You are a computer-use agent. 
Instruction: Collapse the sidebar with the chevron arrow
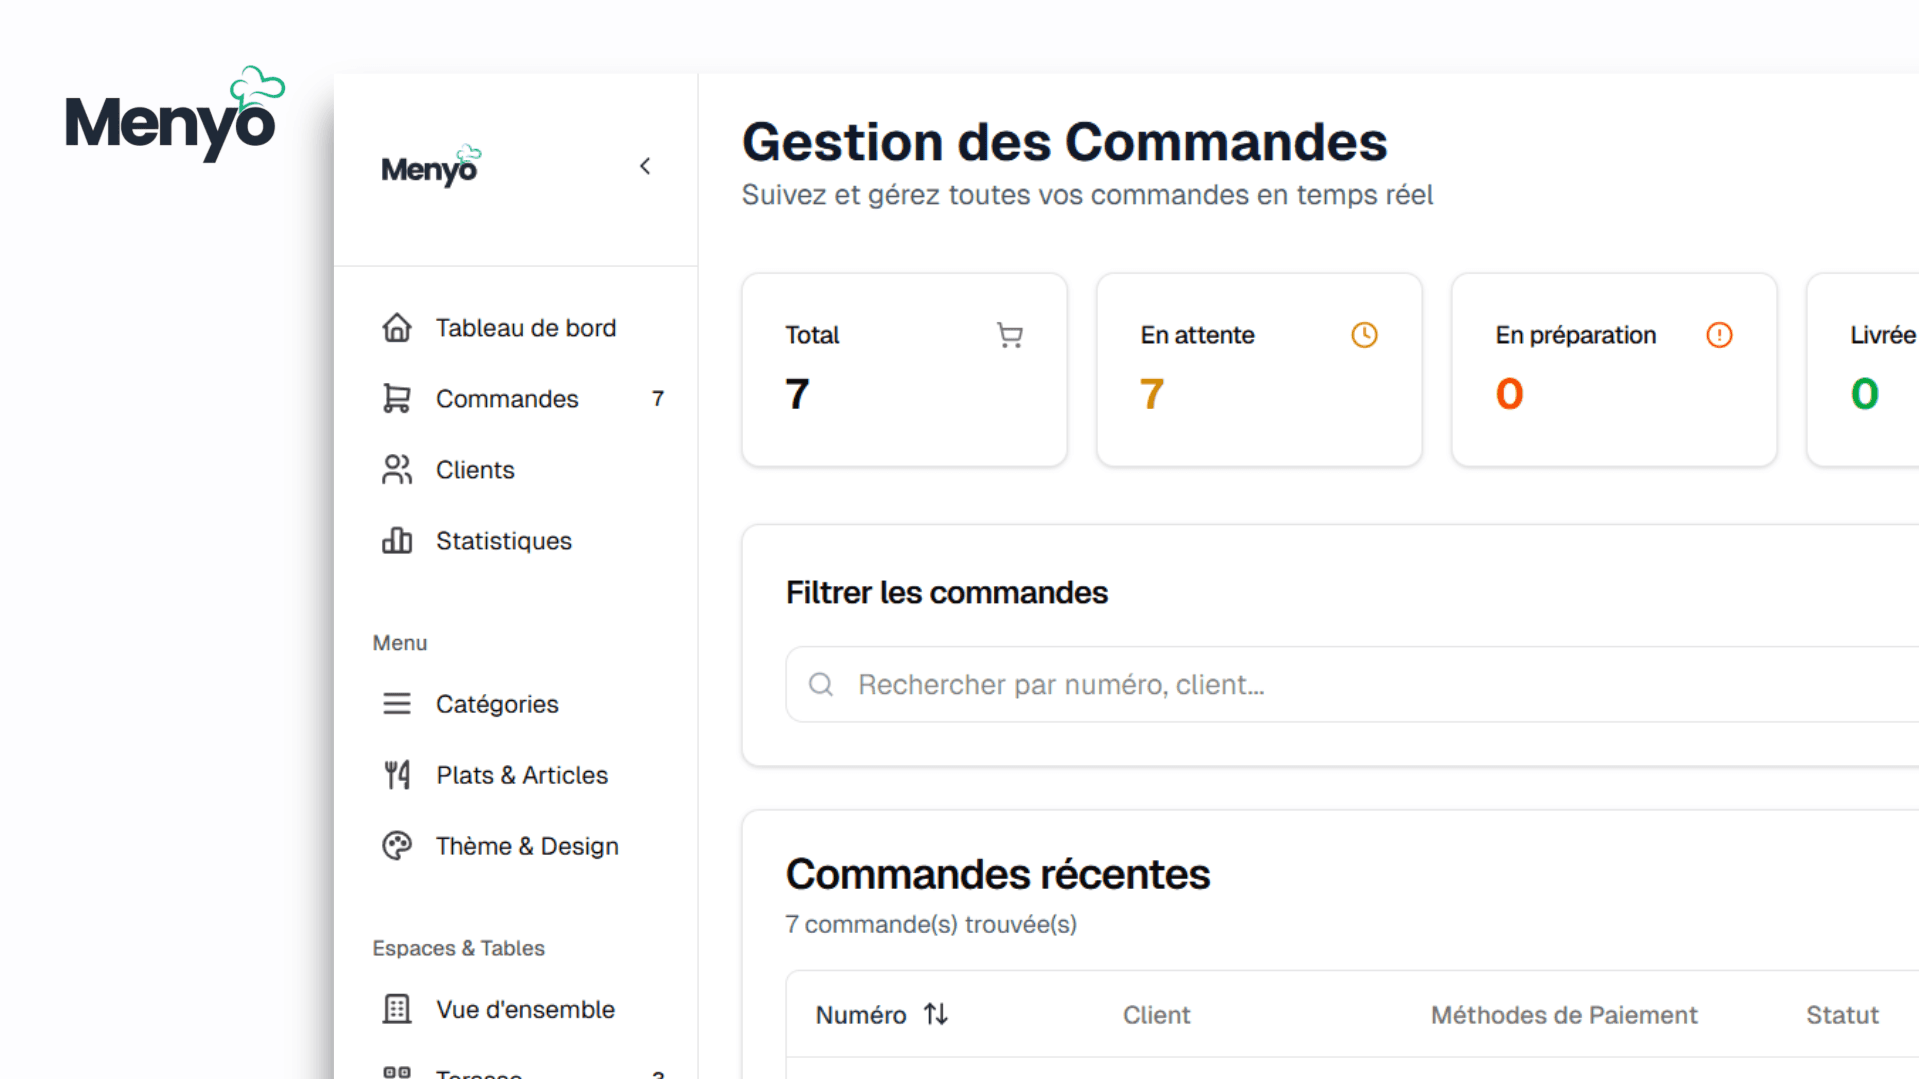pos(645,166)
